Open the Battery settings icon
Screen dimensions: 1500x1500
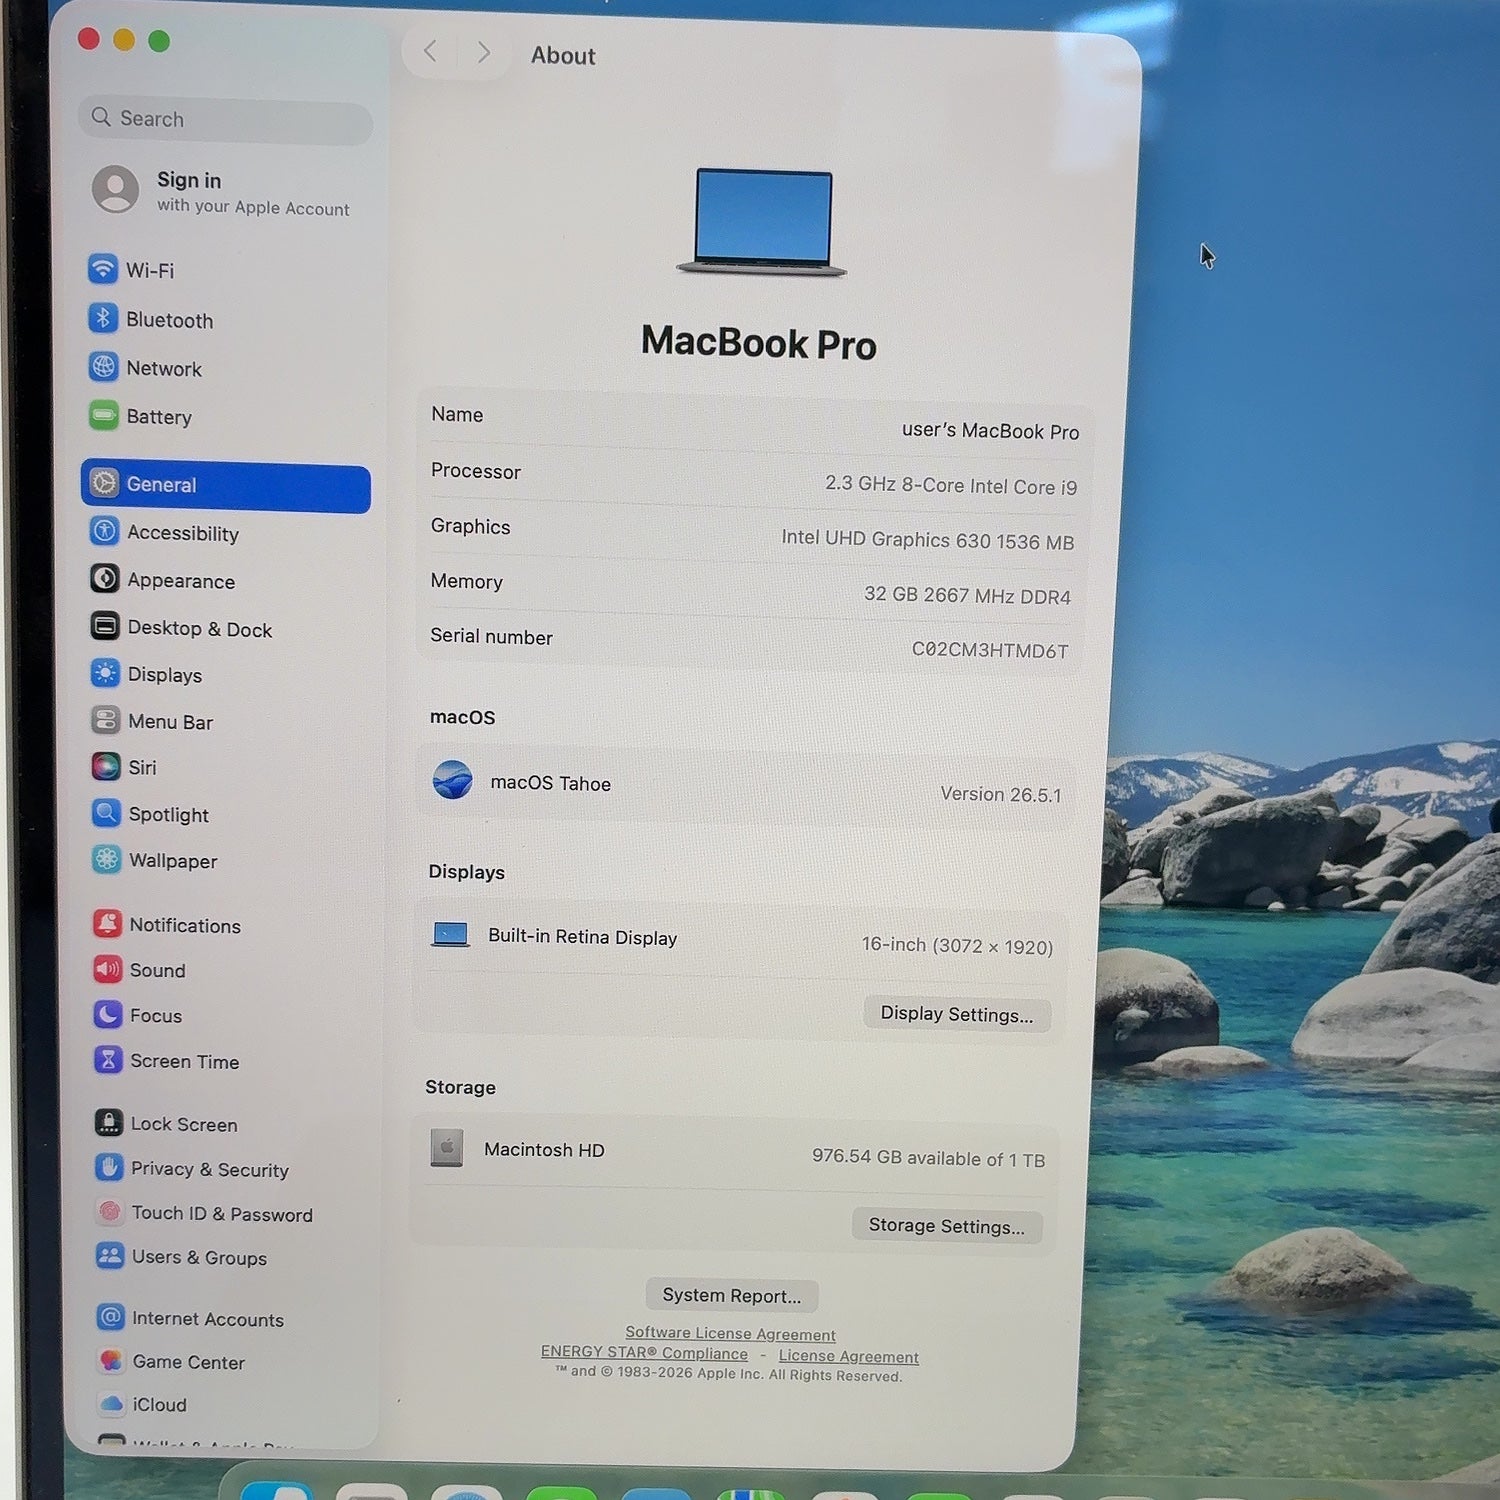[x=104, y=415]
